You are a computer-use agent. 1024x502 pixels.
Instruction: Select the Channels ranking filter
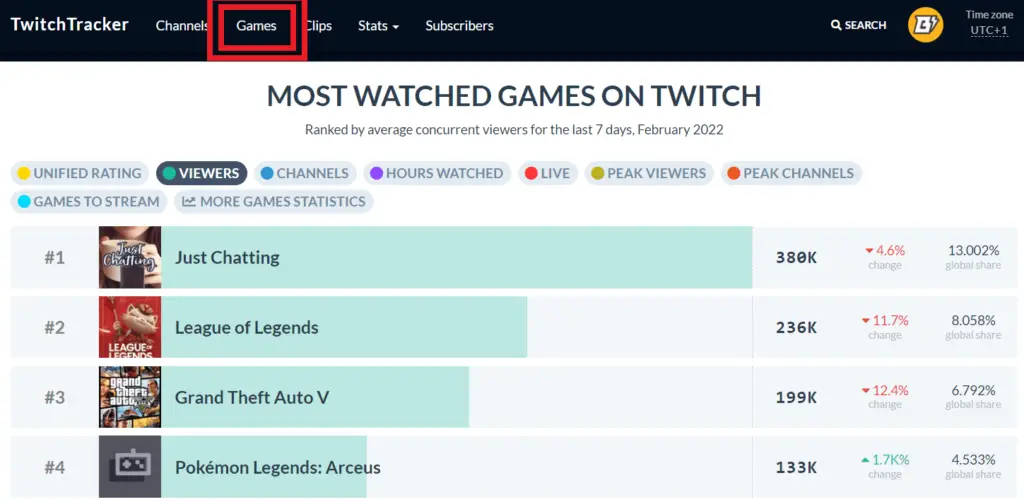(x=305, y=174)
